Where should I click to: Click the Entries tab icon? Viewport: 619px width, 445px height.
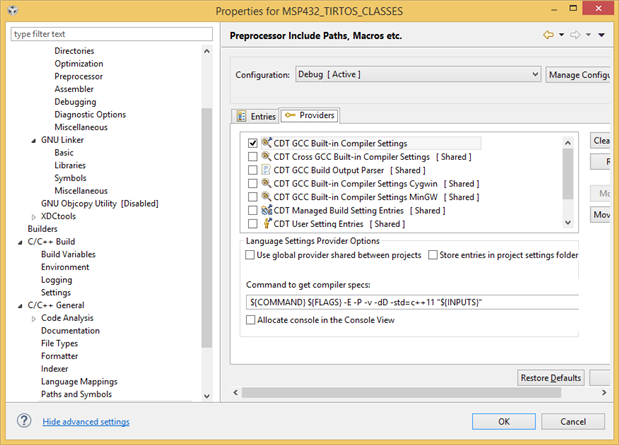(241, 116)
